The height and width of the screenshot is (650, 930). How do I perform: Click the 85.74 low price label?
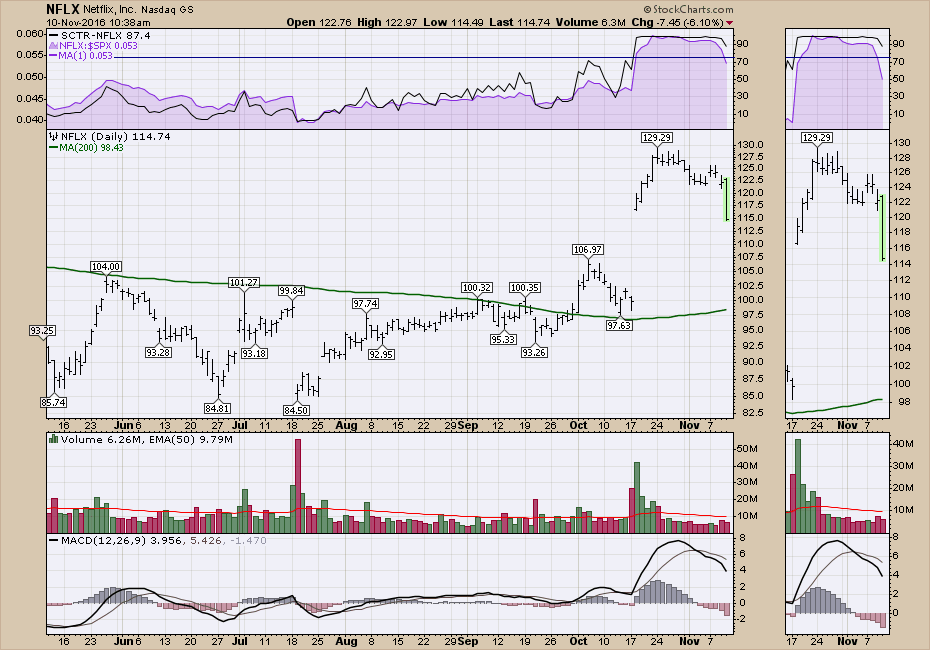click(x=53, y=402)
